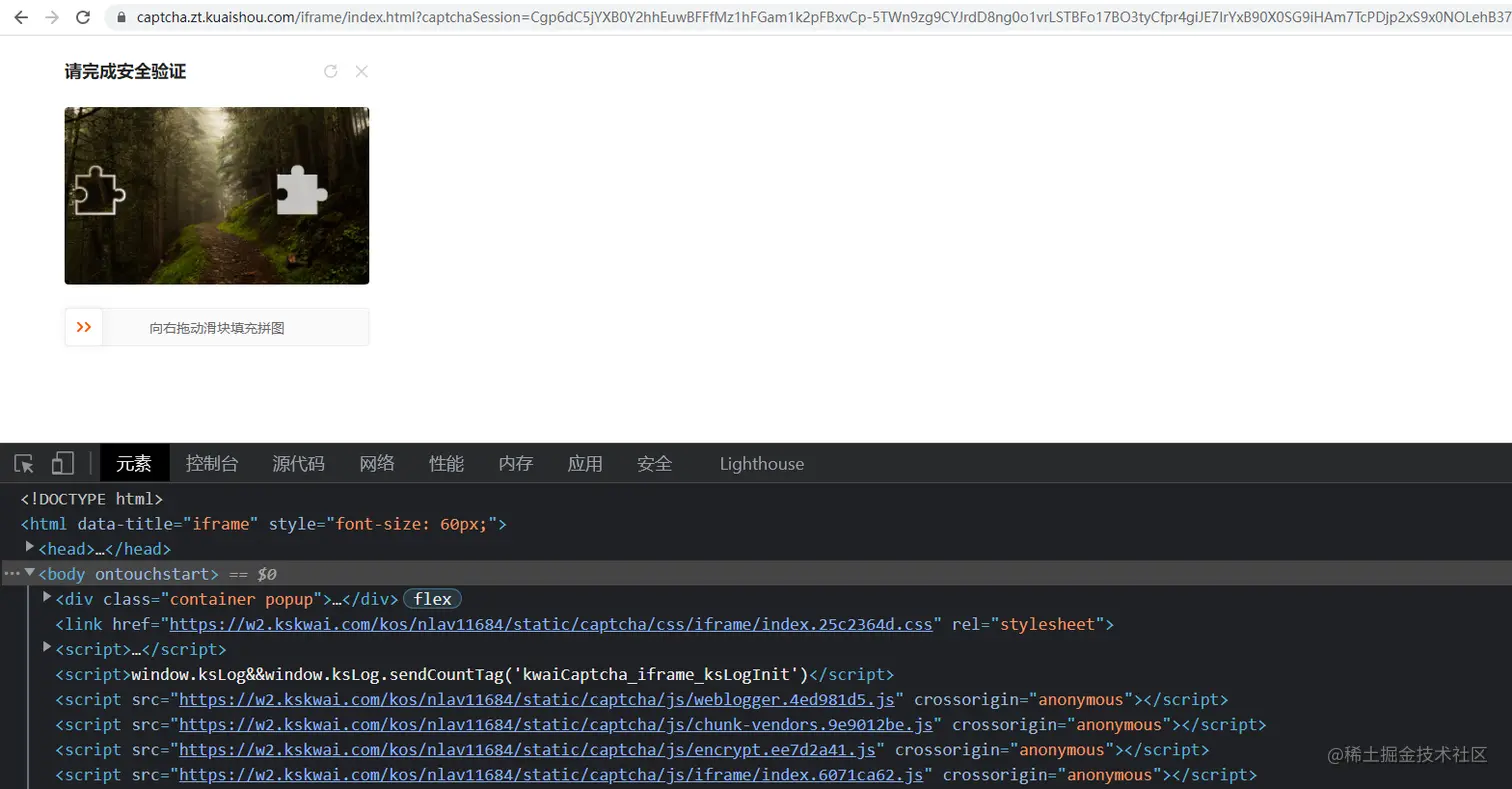Open the 控制台 tab

click(x=212, y=463)
